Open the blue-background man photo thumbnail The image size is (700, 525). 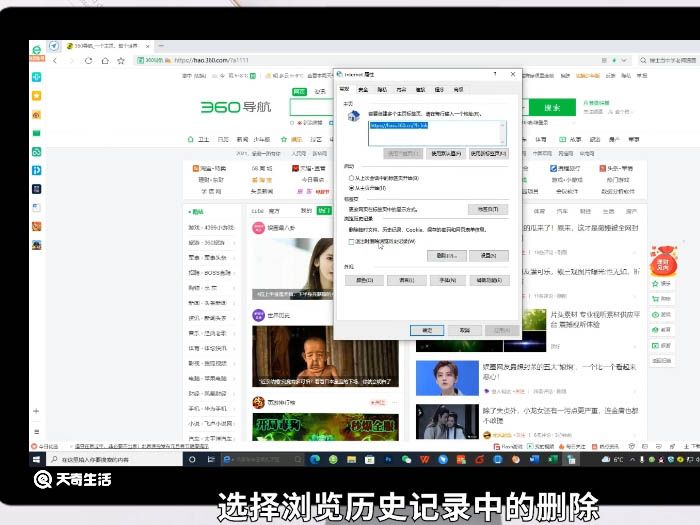coord(447,378)
